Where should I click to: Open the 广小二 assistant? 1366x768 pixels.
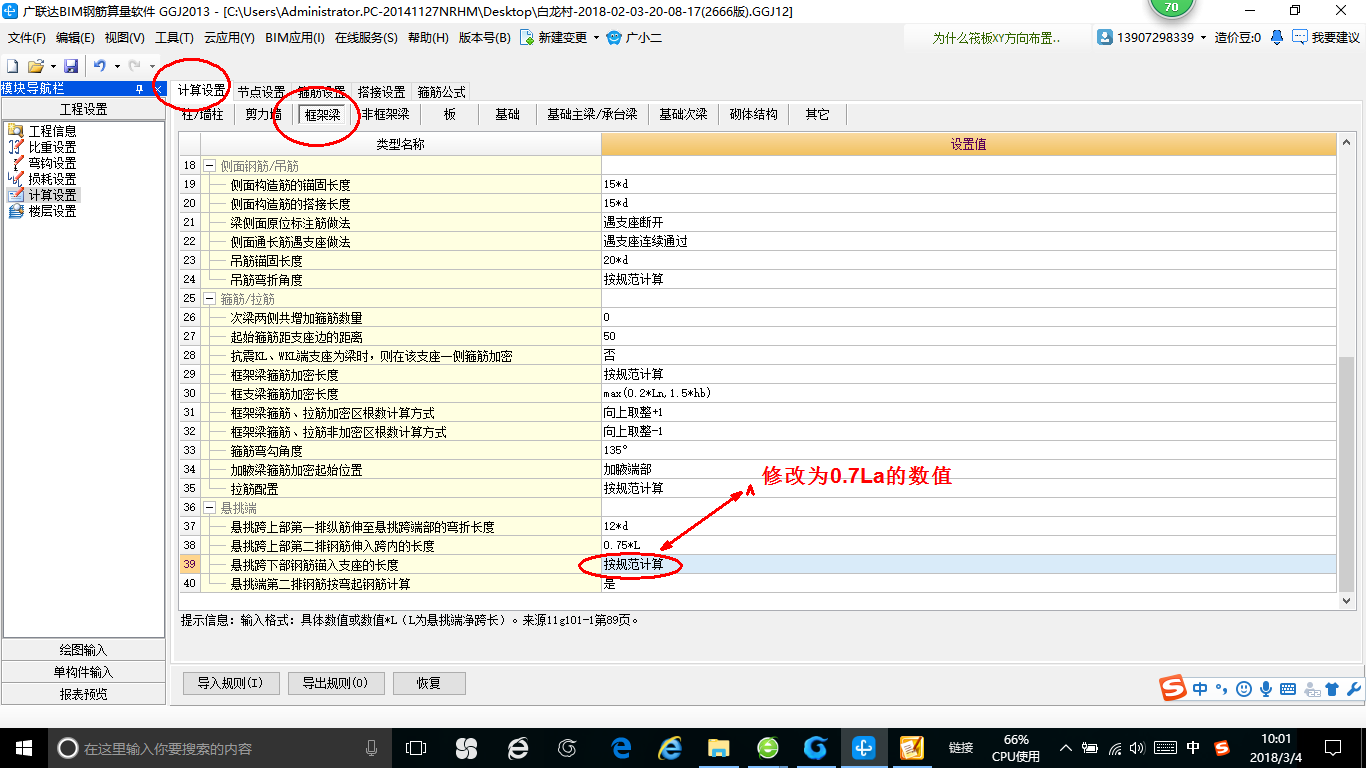(x=634, y=38)
